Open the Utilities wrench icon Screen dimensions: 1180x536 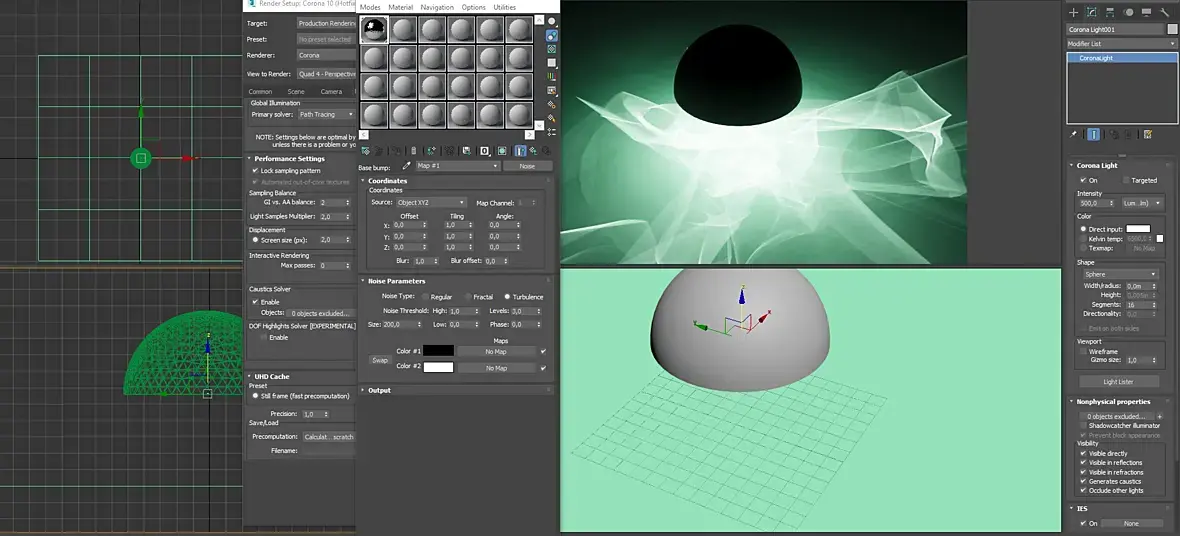pos(1165,13)
